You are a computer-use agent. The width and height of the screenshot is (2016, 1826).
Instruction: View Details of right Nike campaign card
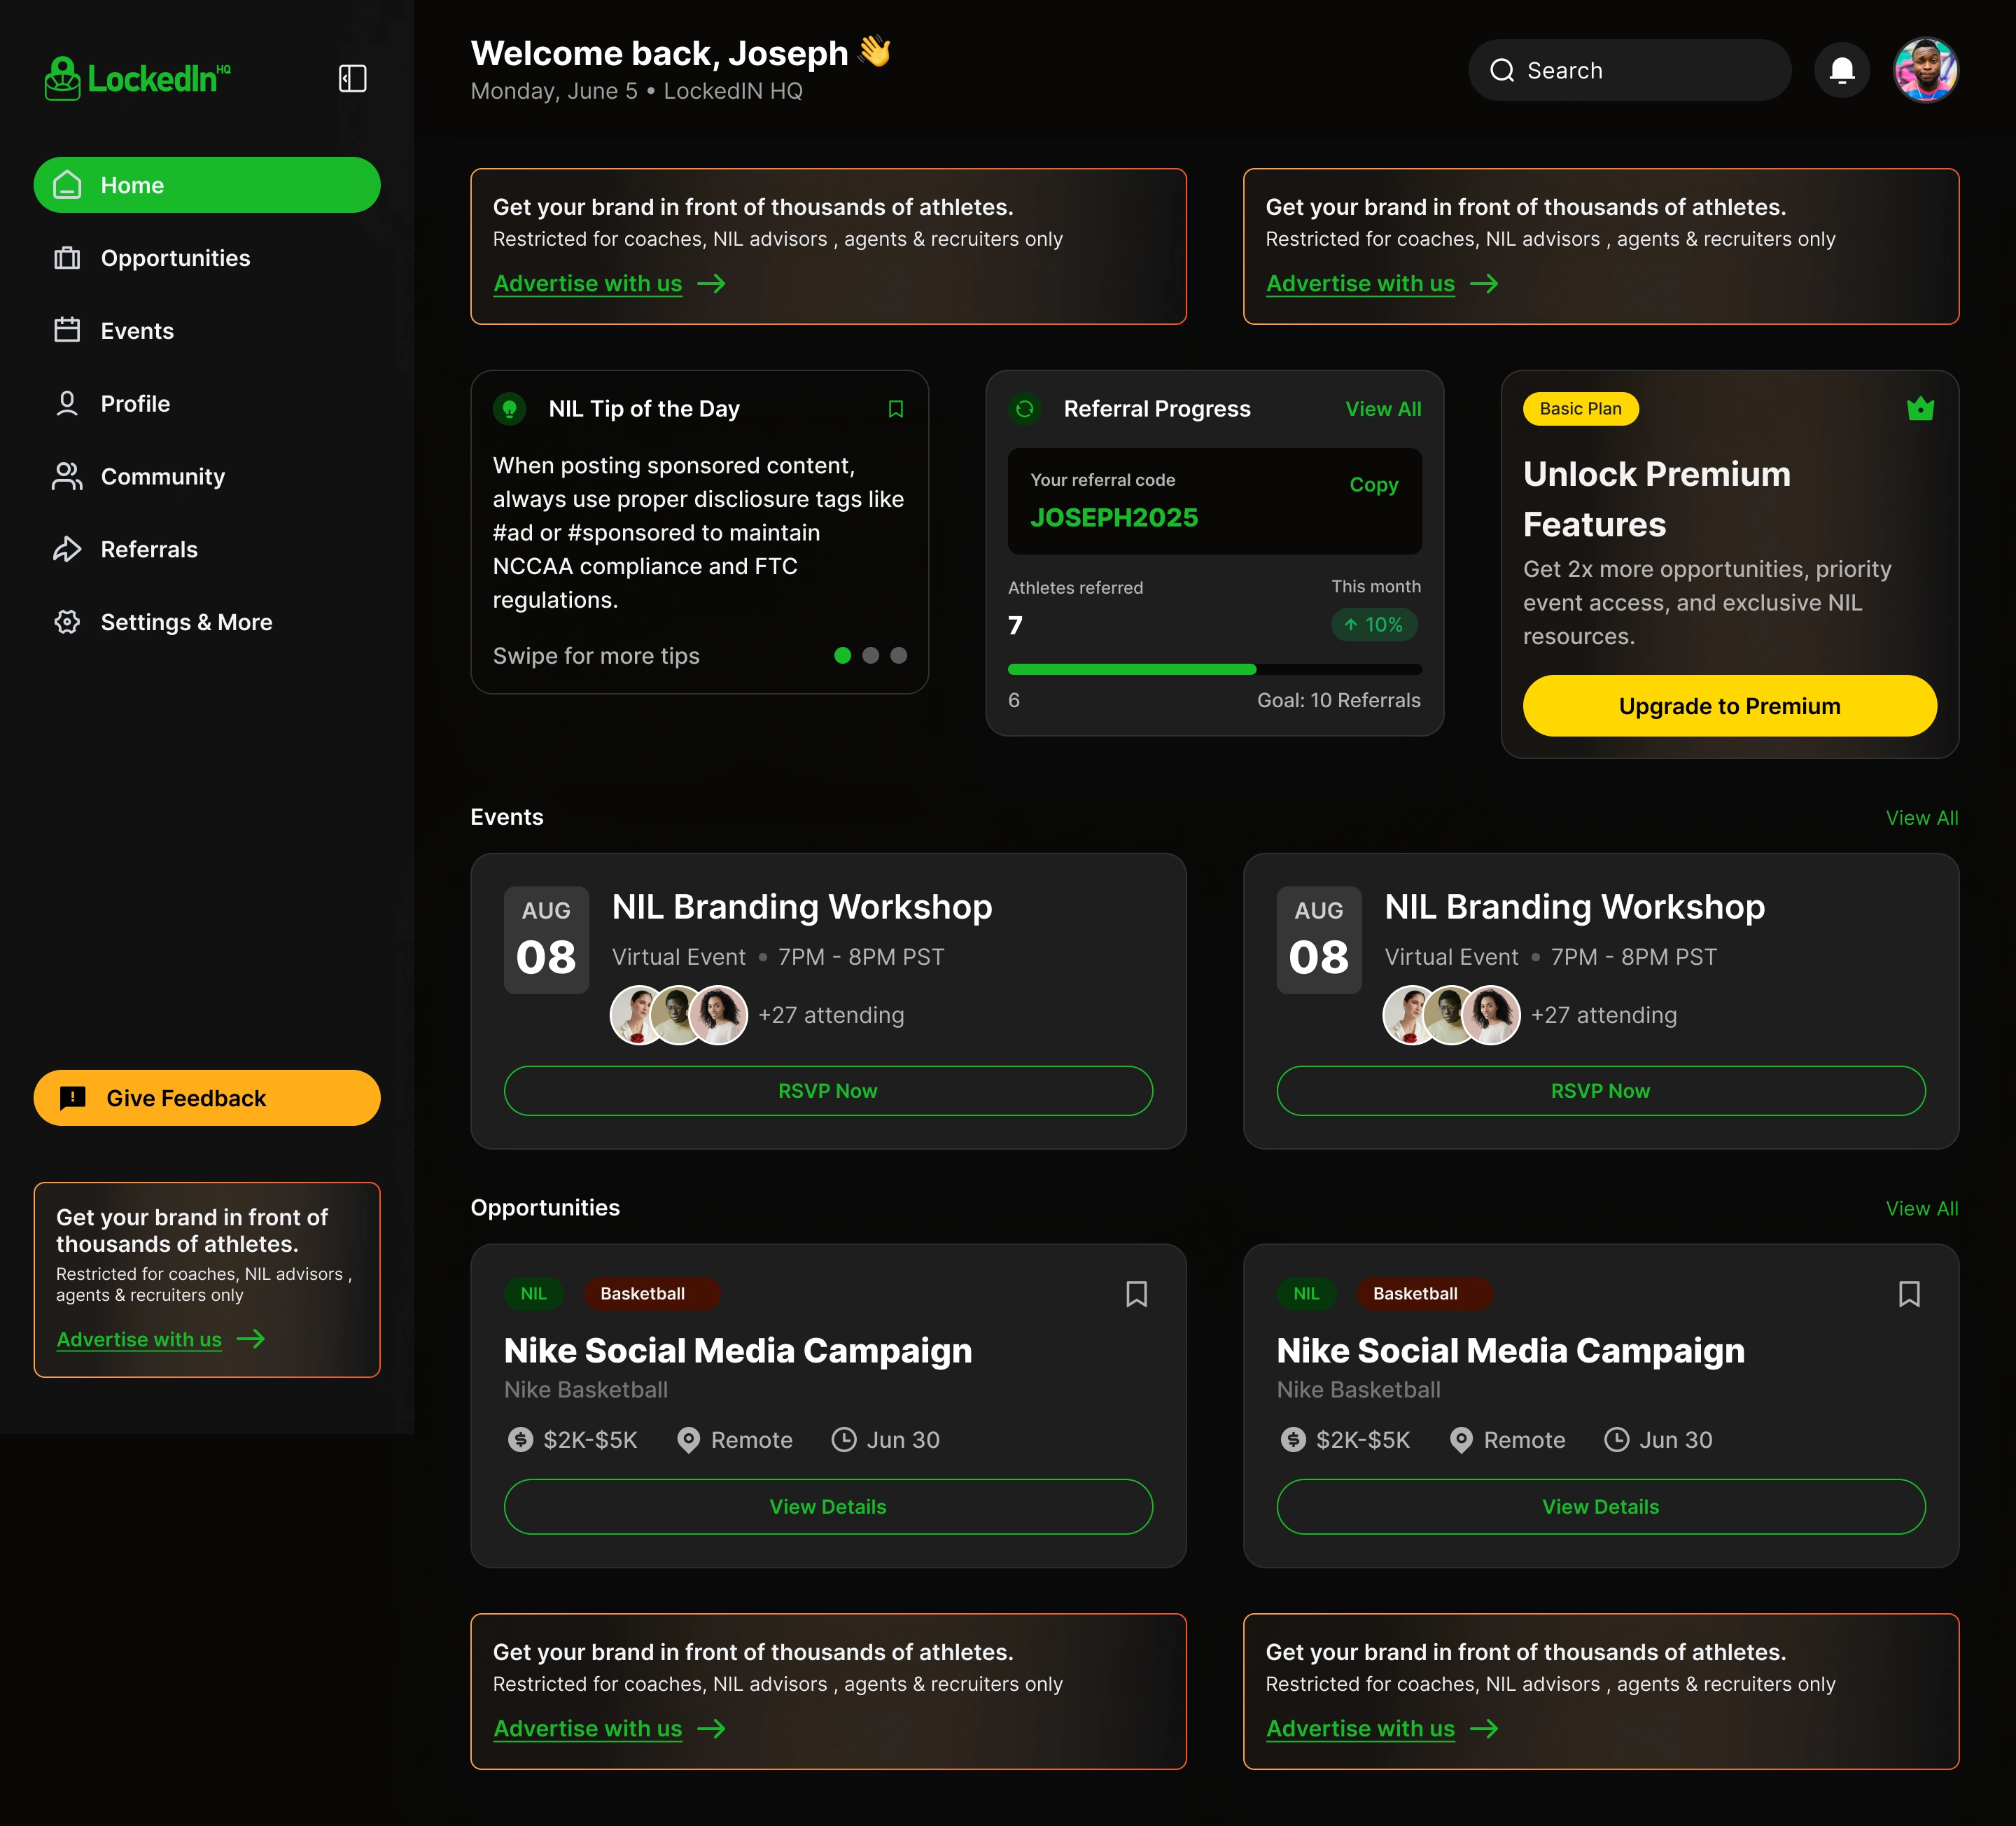click(1601, 1507)
